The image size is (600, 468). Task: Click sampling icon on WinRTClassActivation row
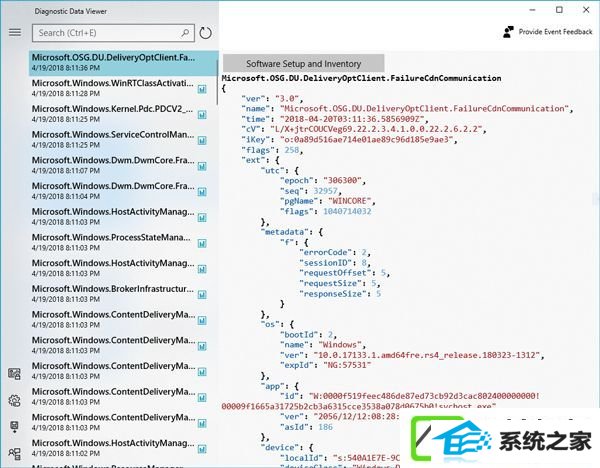(202, 89)
